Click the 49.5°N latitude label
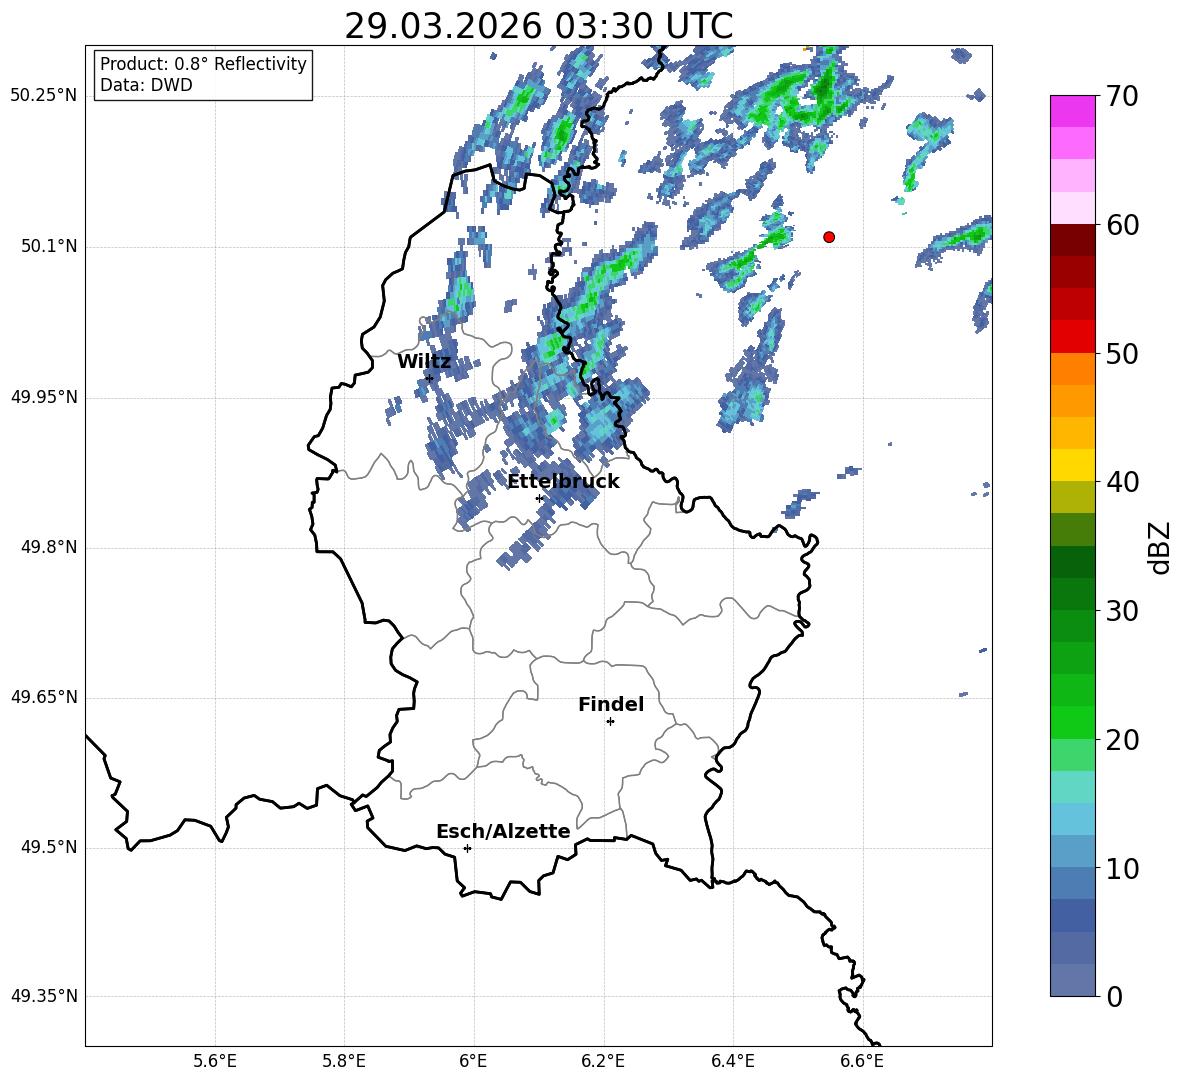Viewport: 1184px width, 1081px height. click(48, 847)
